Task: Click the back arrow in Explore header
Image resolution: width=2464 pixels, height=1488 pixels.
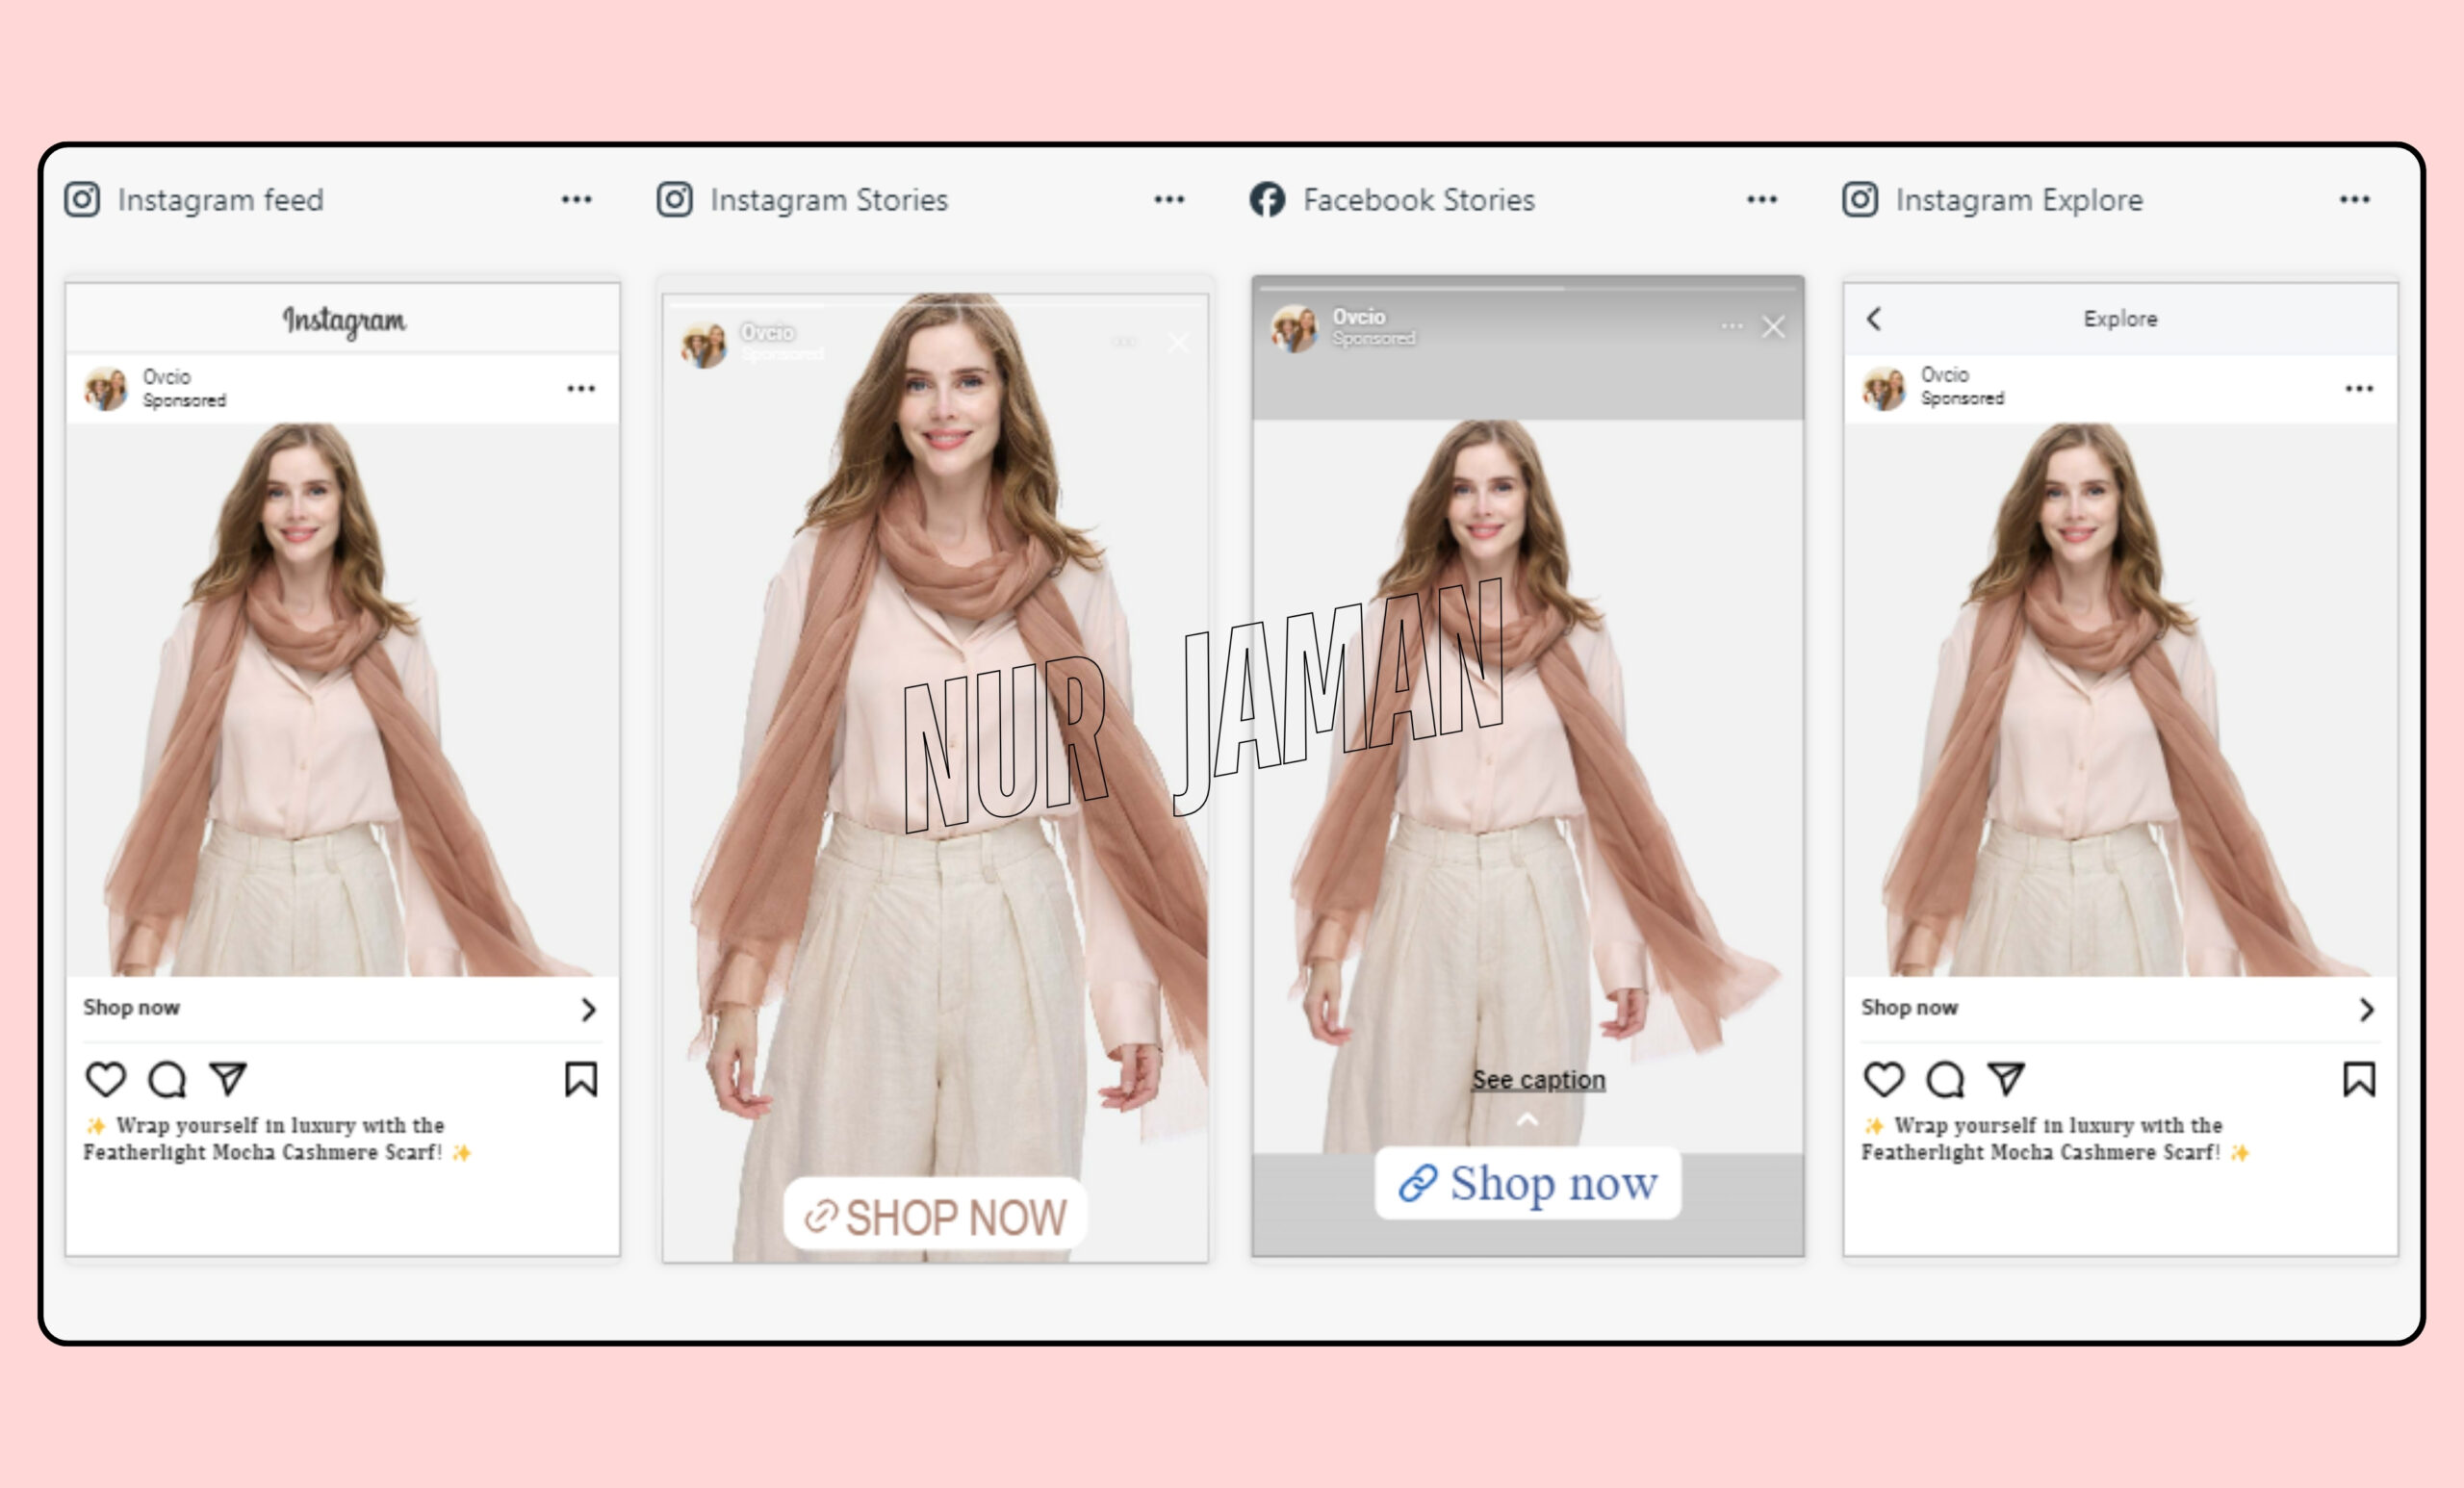Action: click(x=1874, y=319)
